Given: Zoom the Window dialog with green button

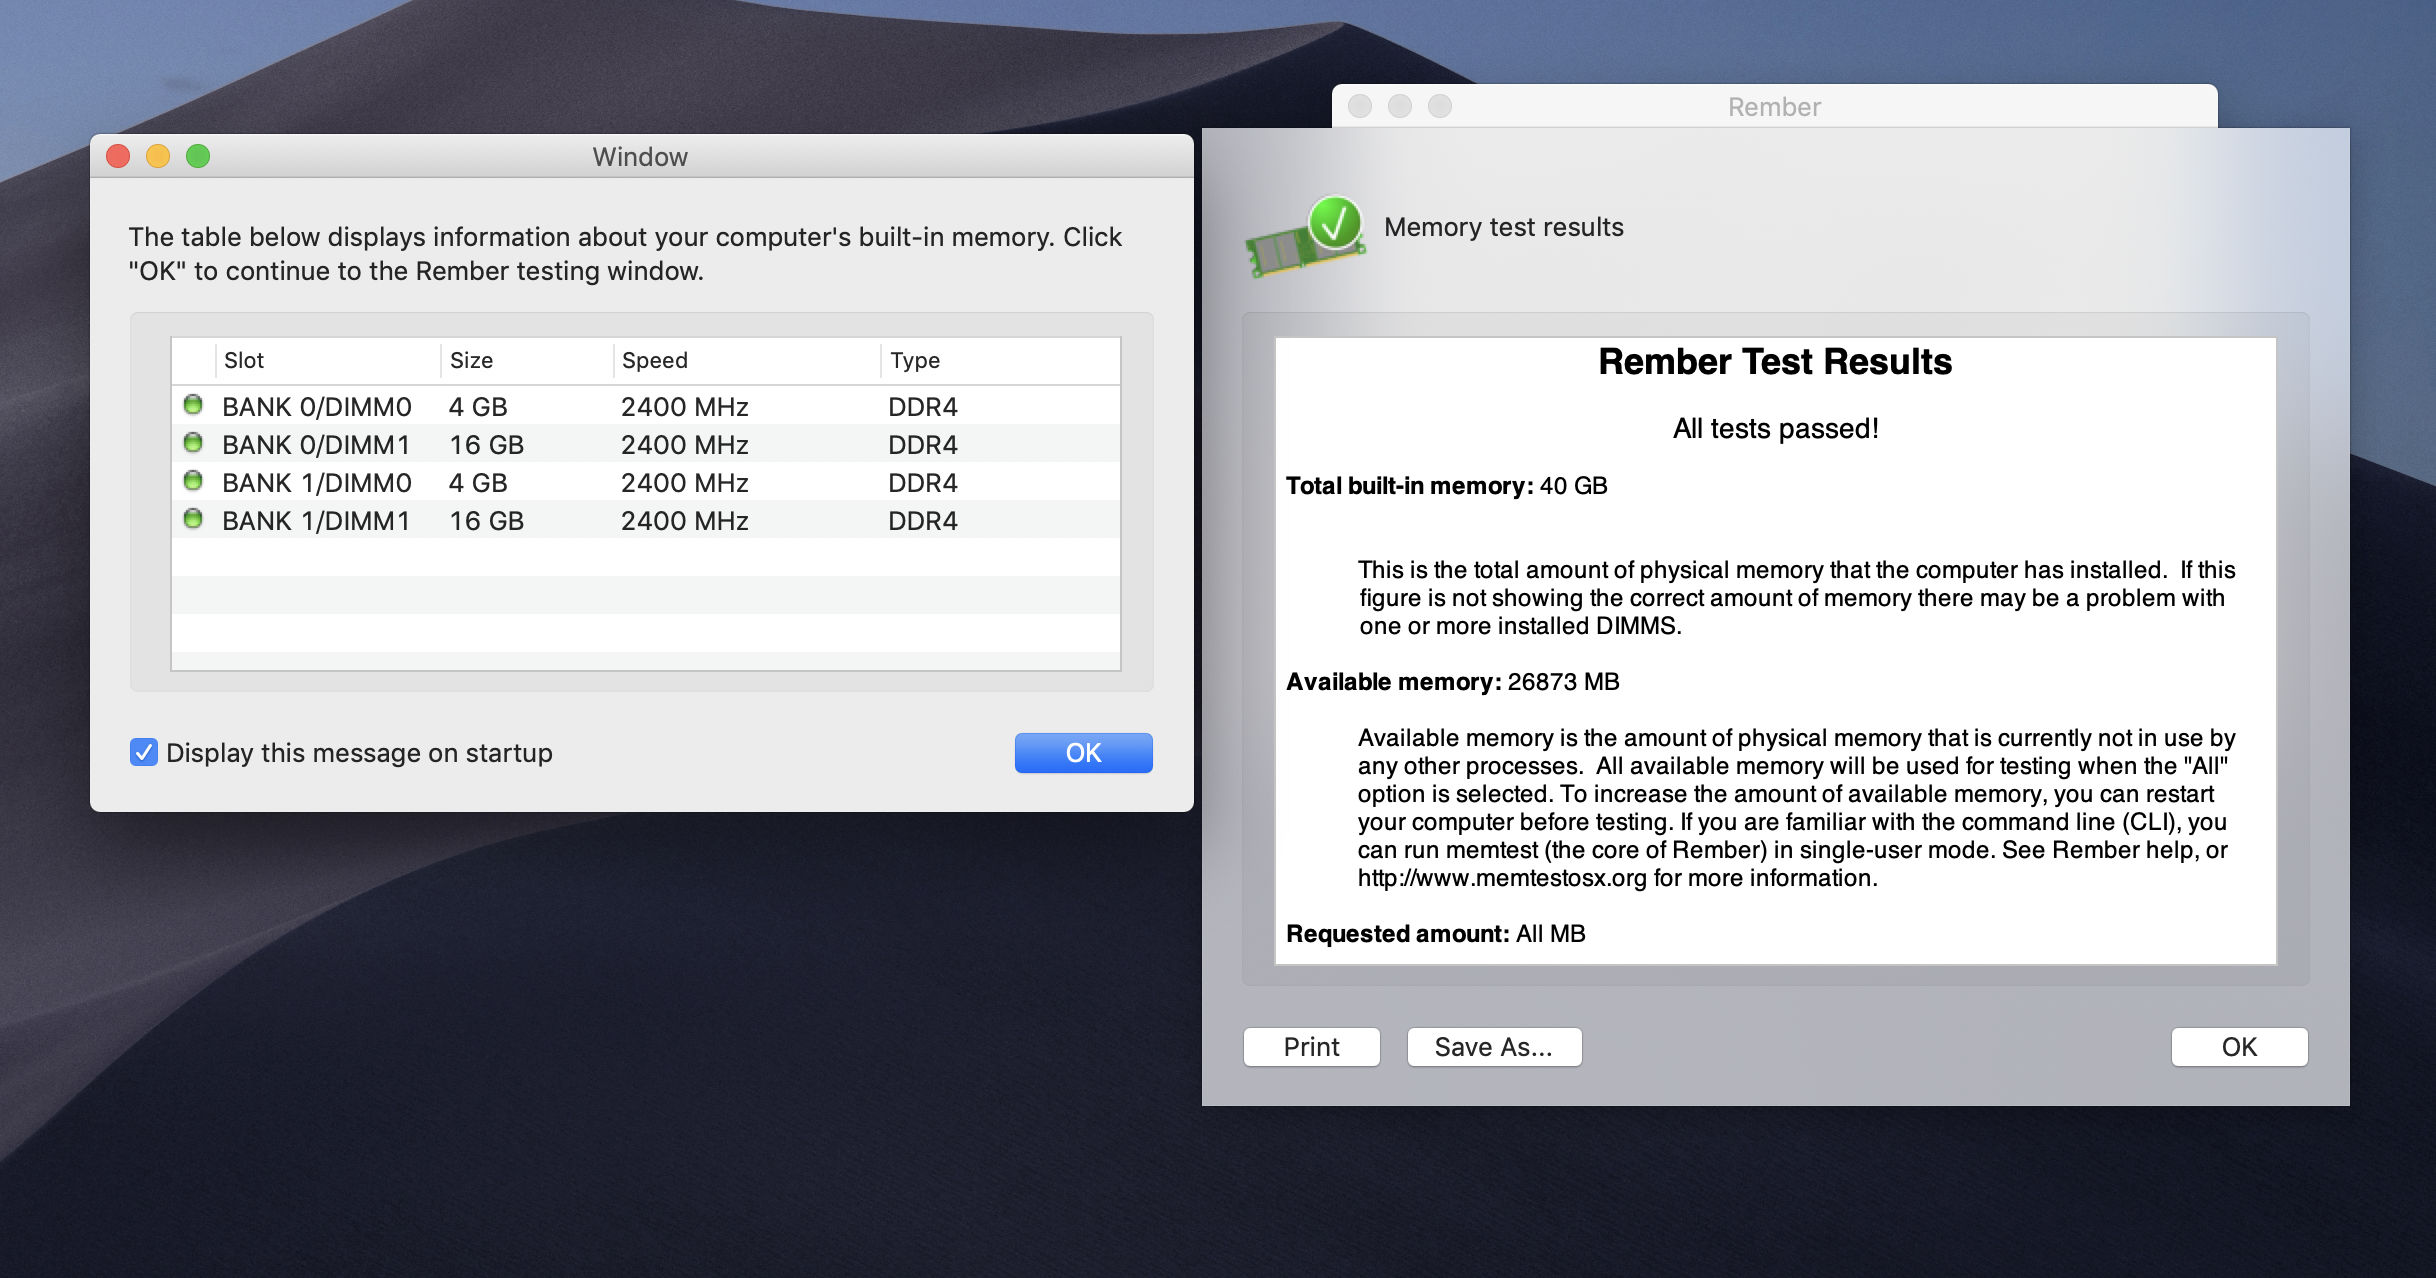Looking at the screenshot, I should (x=198, y=156).
